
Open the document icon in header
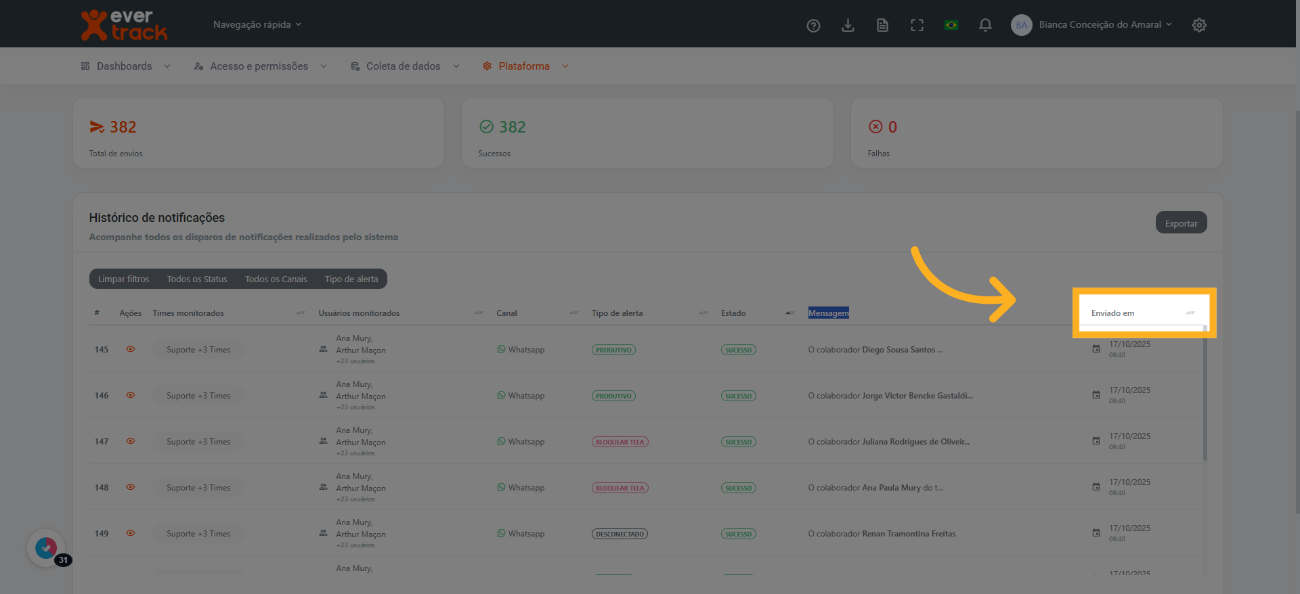coord(882,25)
